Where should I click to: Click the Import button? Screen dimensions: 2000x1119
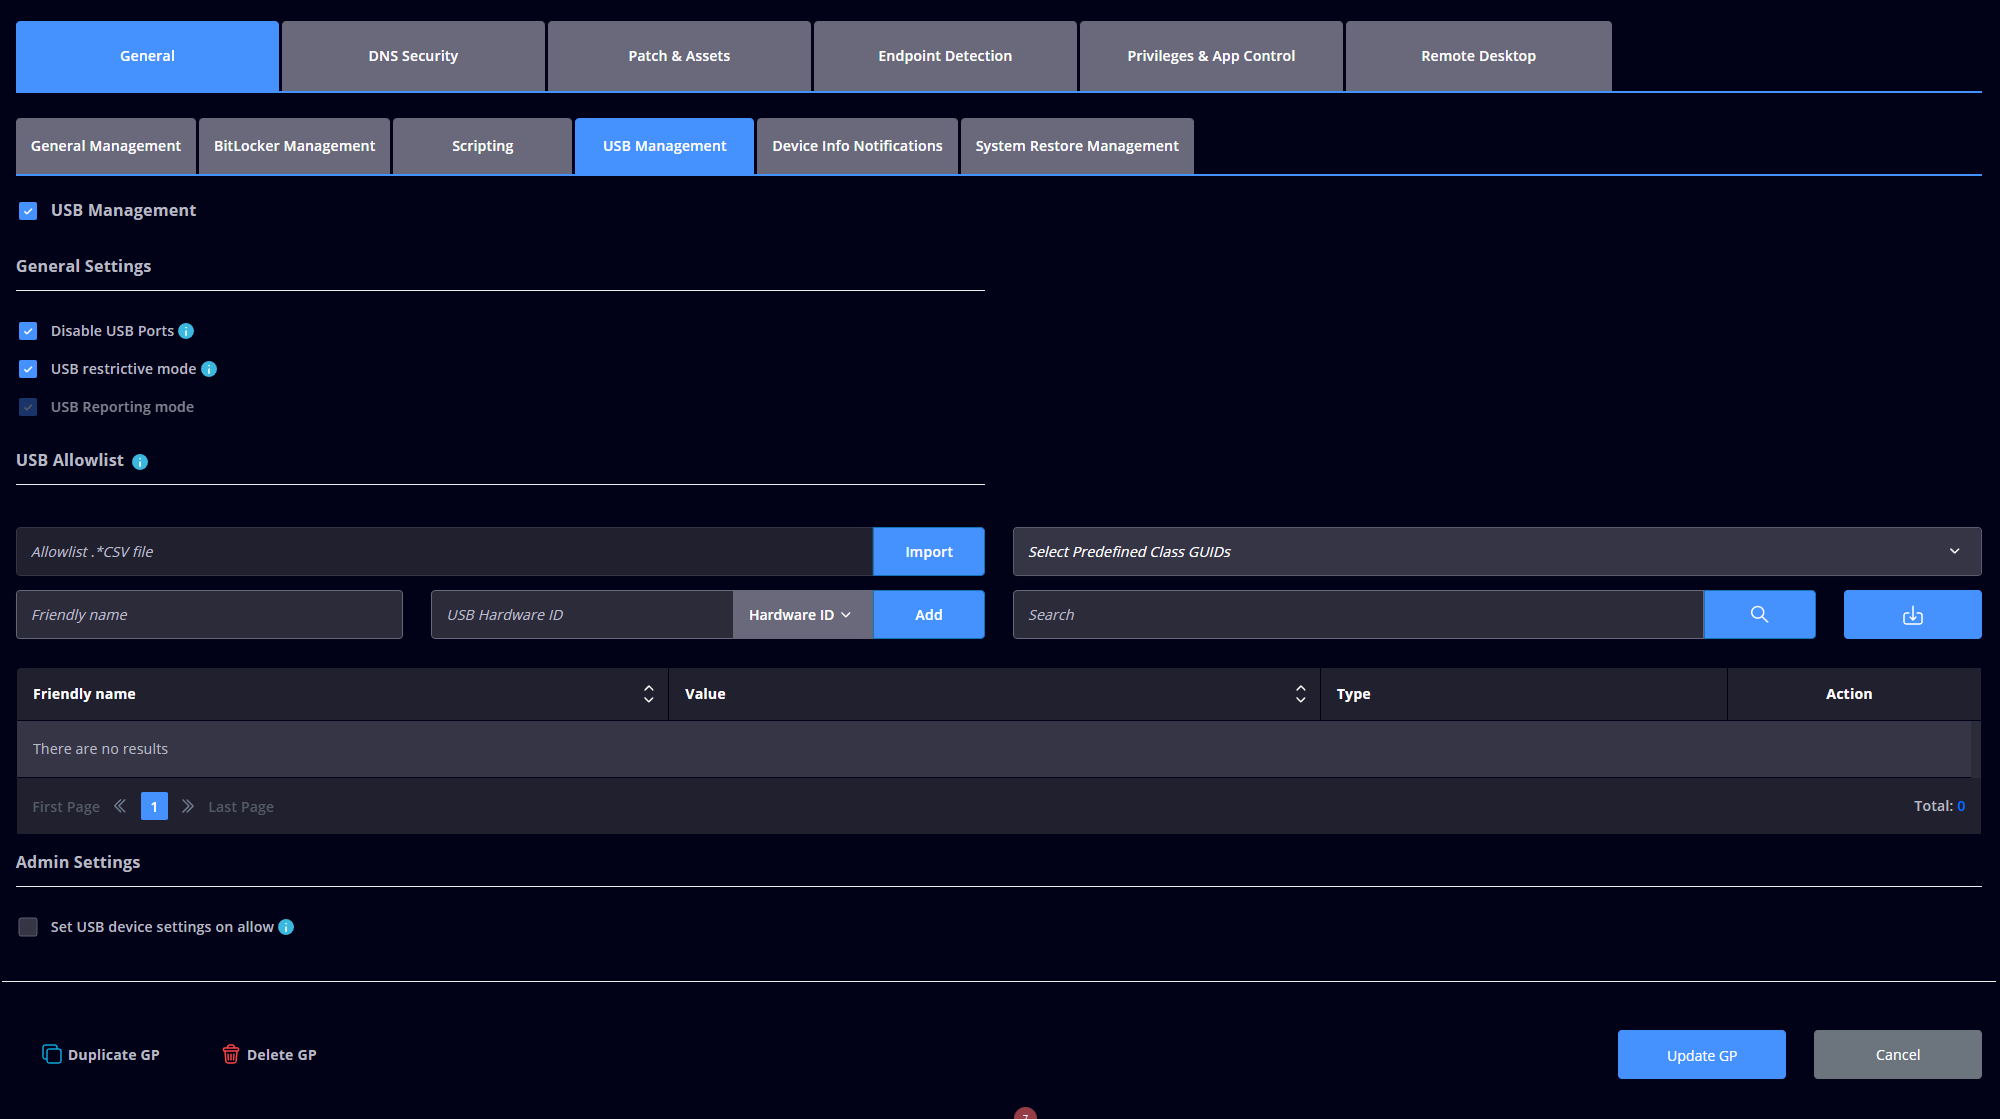pyautogui.click(x=928, y=551)
